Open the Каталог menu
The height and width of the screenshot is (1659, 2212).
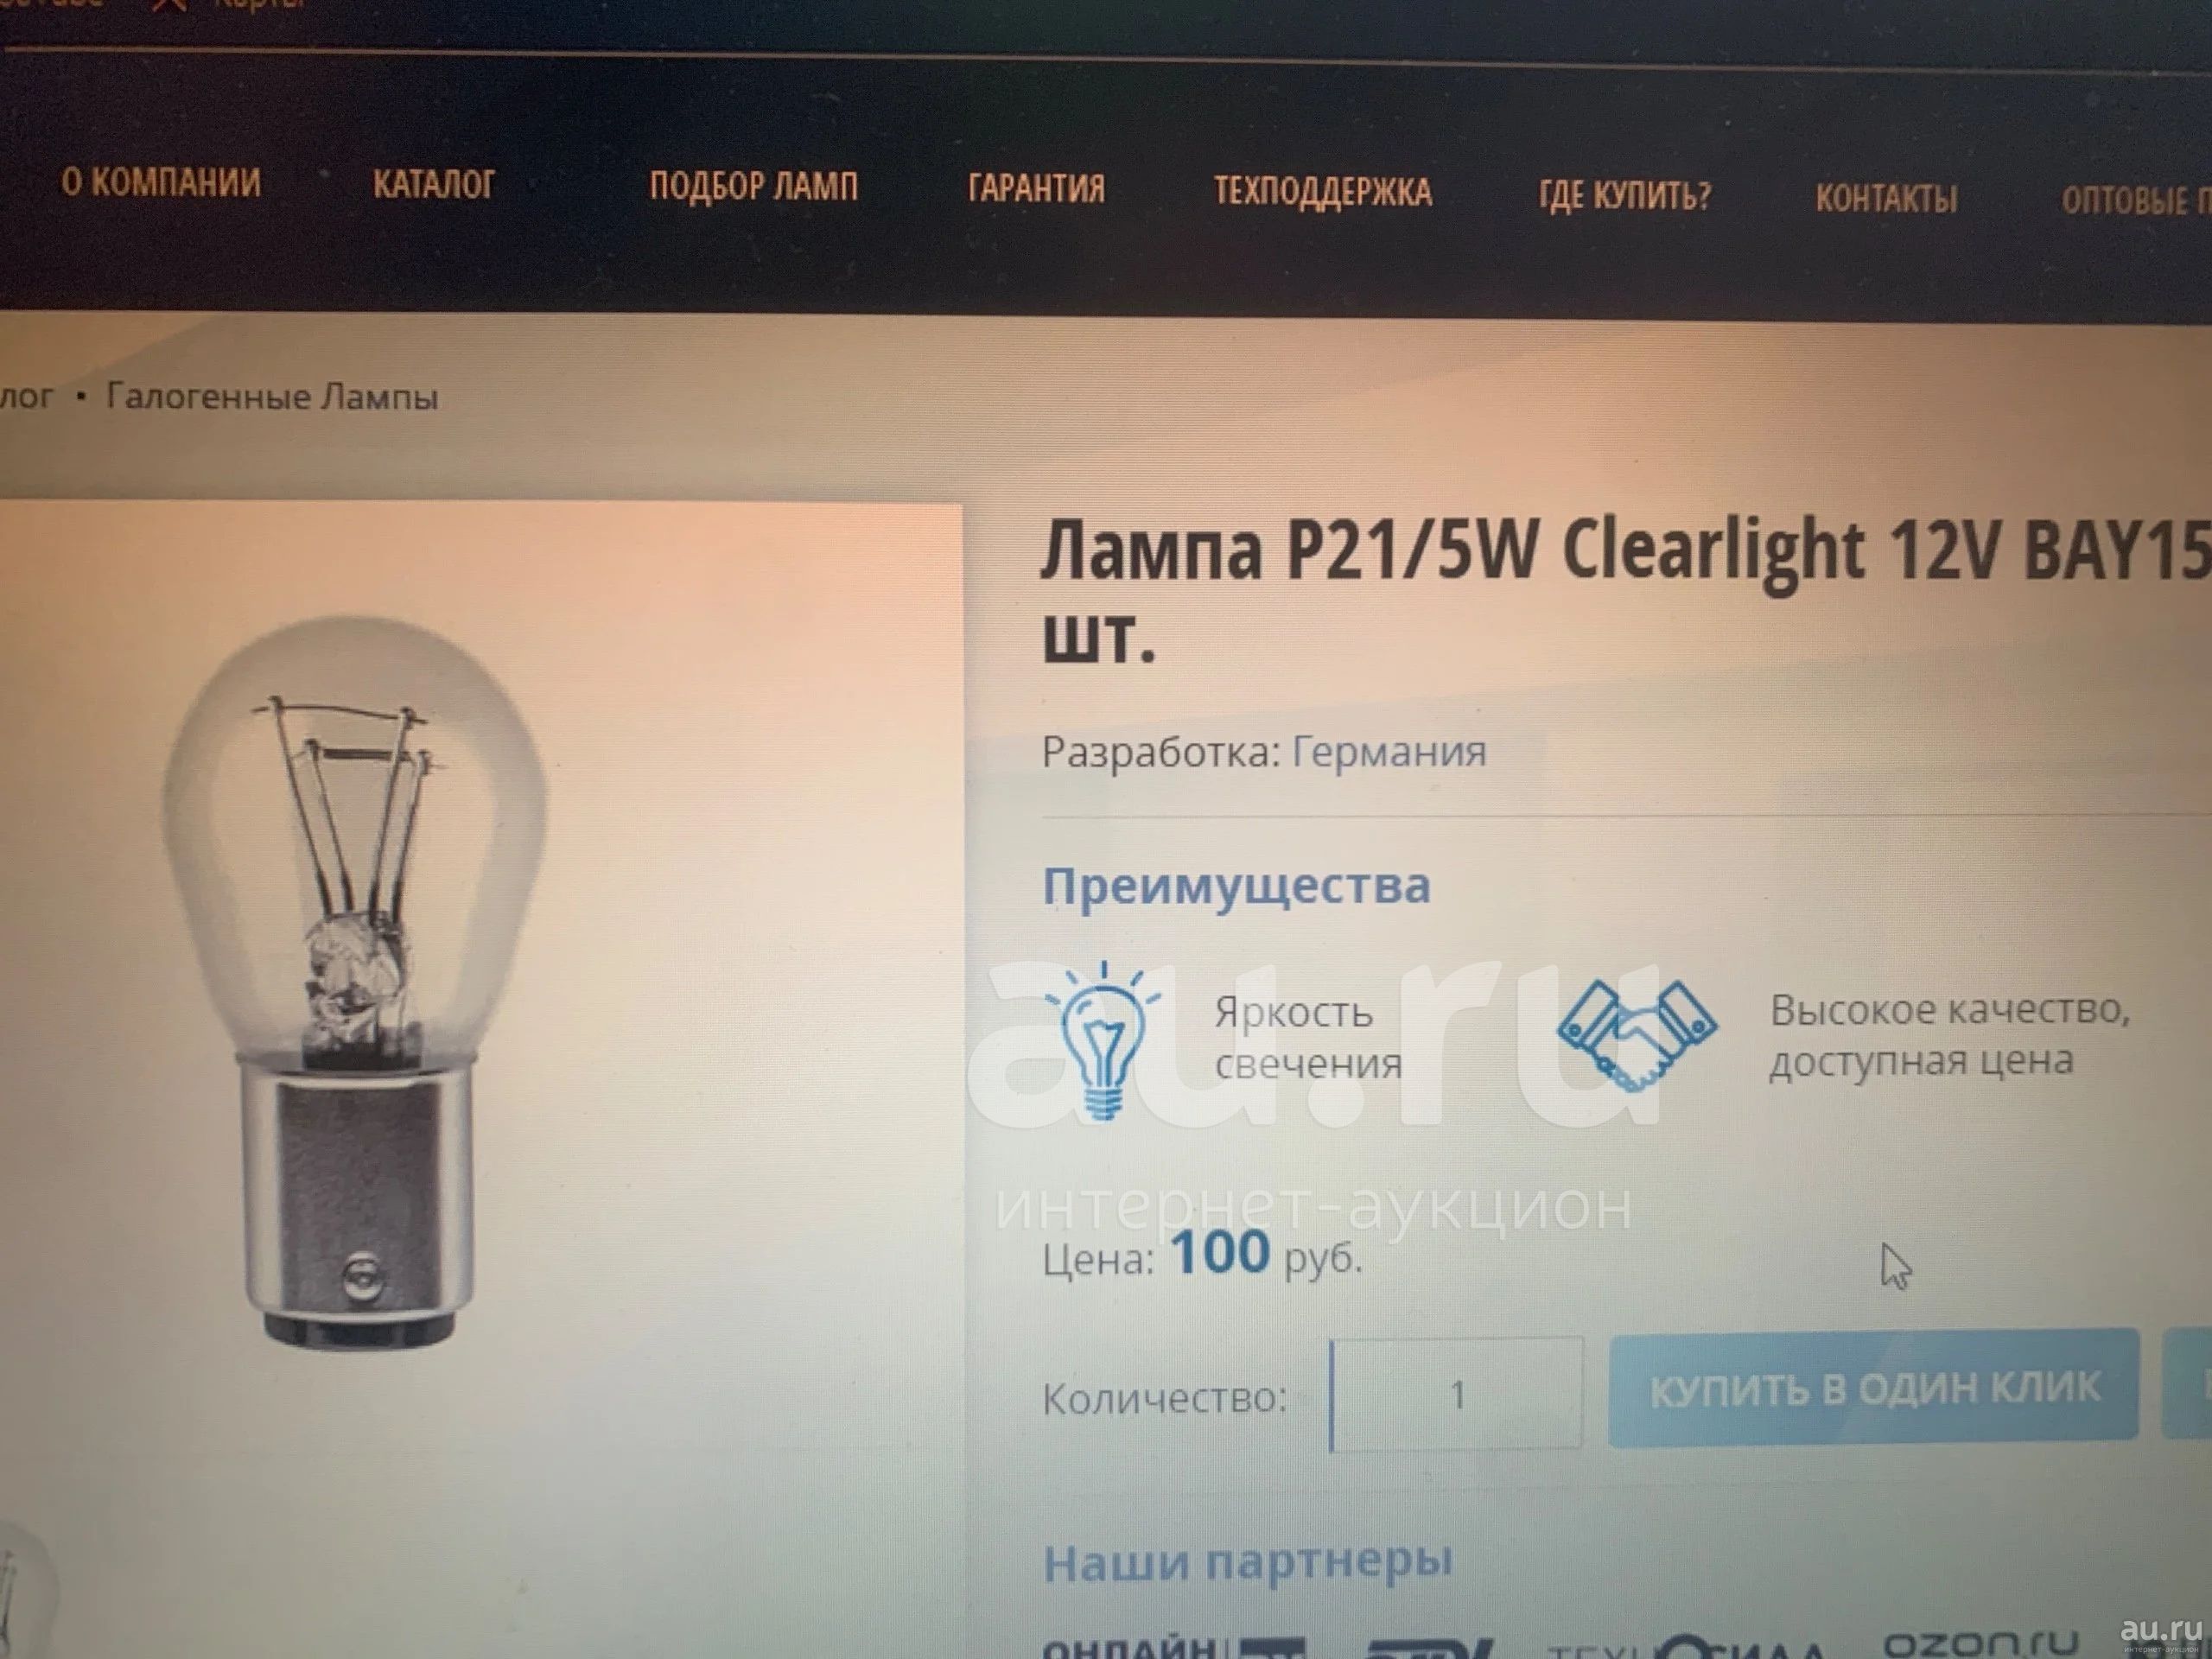[x=434, y=185]
